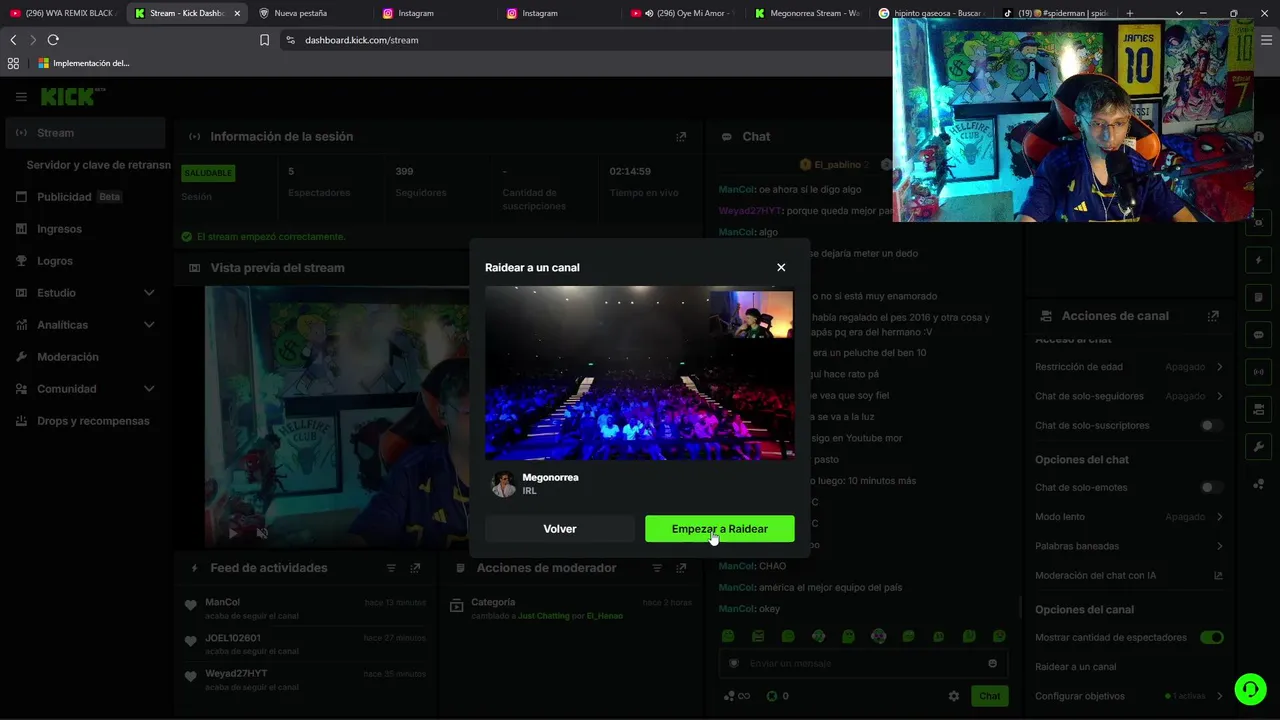Switch to WYA REMIX BLACK tab
This screenshot has width=1280, height=720.
point(62,13)
